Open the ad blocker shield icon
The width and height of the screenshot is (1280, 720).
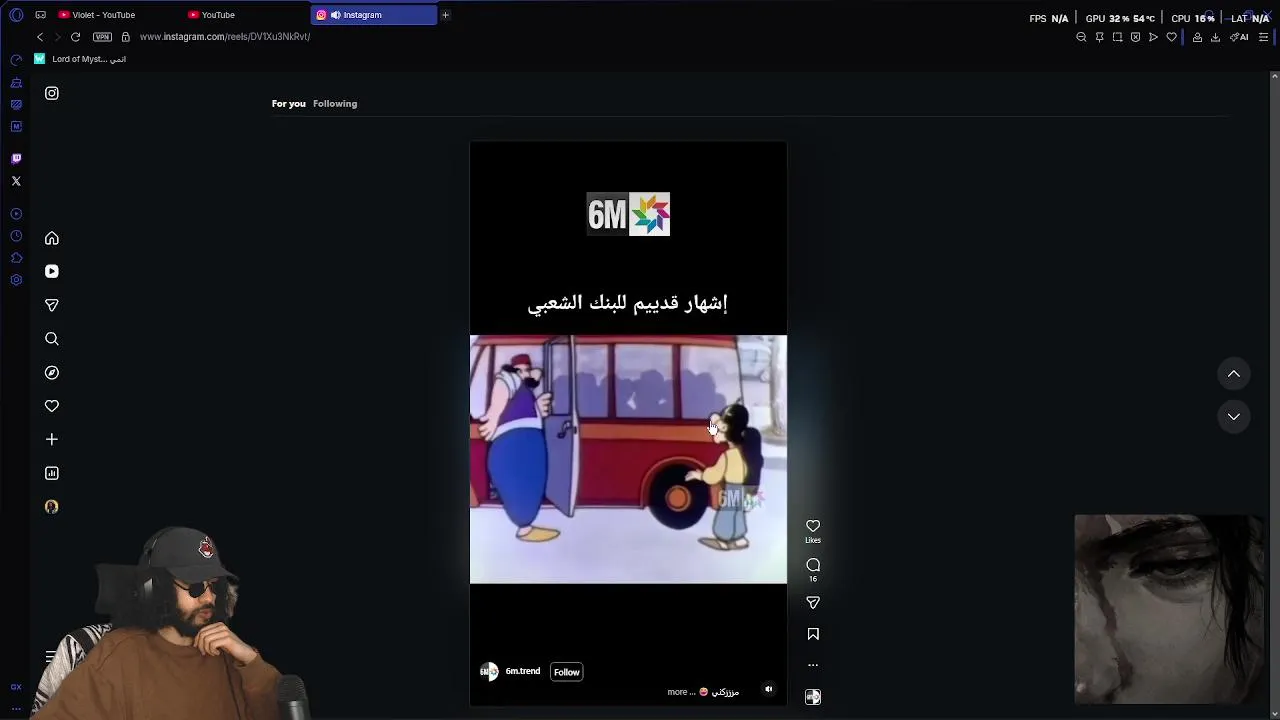1135,37
